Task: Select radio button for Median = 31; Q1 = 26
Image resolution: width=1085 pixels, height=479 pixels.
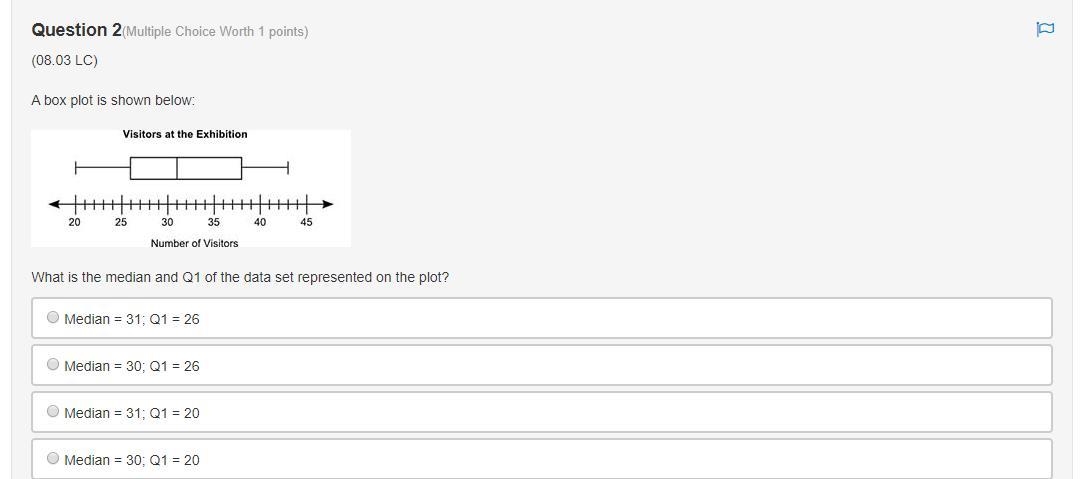Action: tap(53, 318)
